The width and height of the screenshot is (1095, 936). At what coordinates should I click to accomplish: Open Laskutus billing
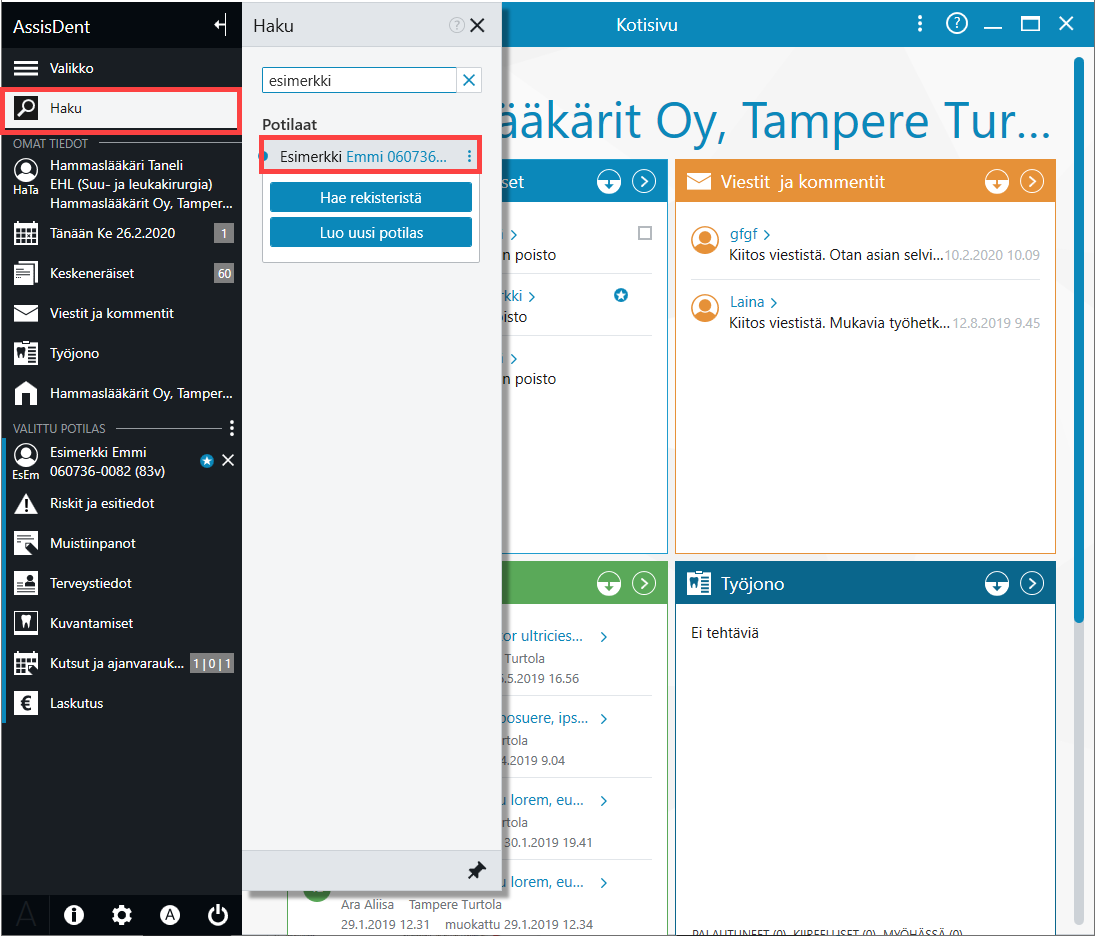coord(121,703)
